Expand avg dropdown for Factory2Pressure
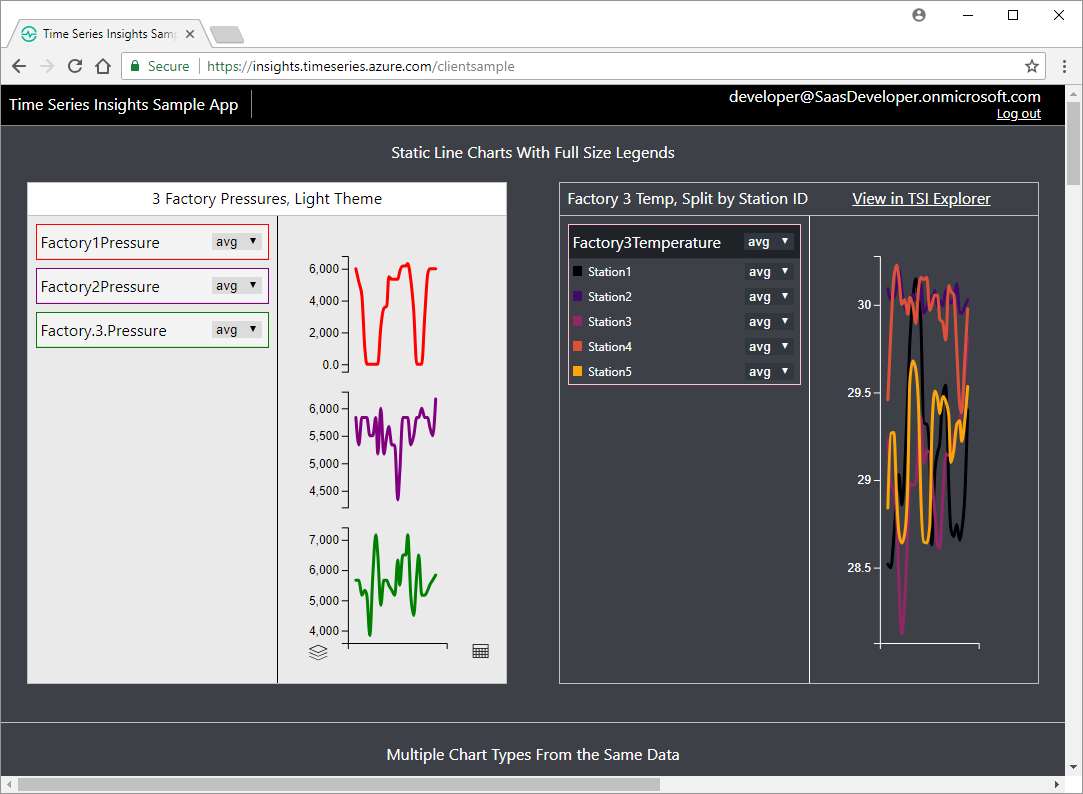Viewport: 1083px width, 794px height. 236,286
